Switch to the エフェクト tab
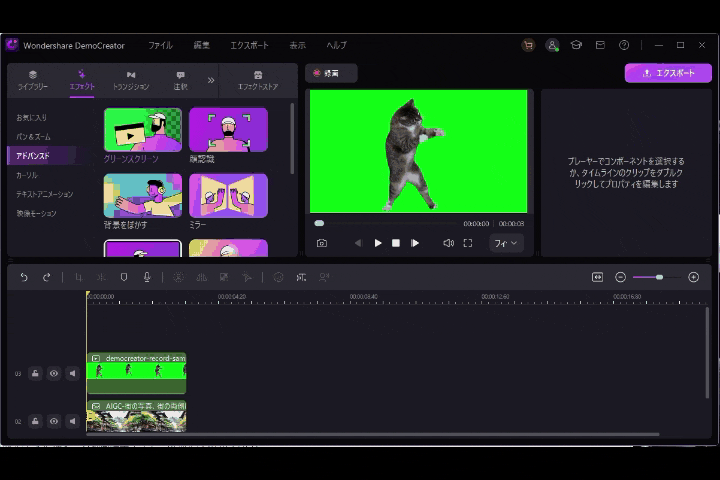The height and width of the screenshot is (480, 720). pos(82,80)
